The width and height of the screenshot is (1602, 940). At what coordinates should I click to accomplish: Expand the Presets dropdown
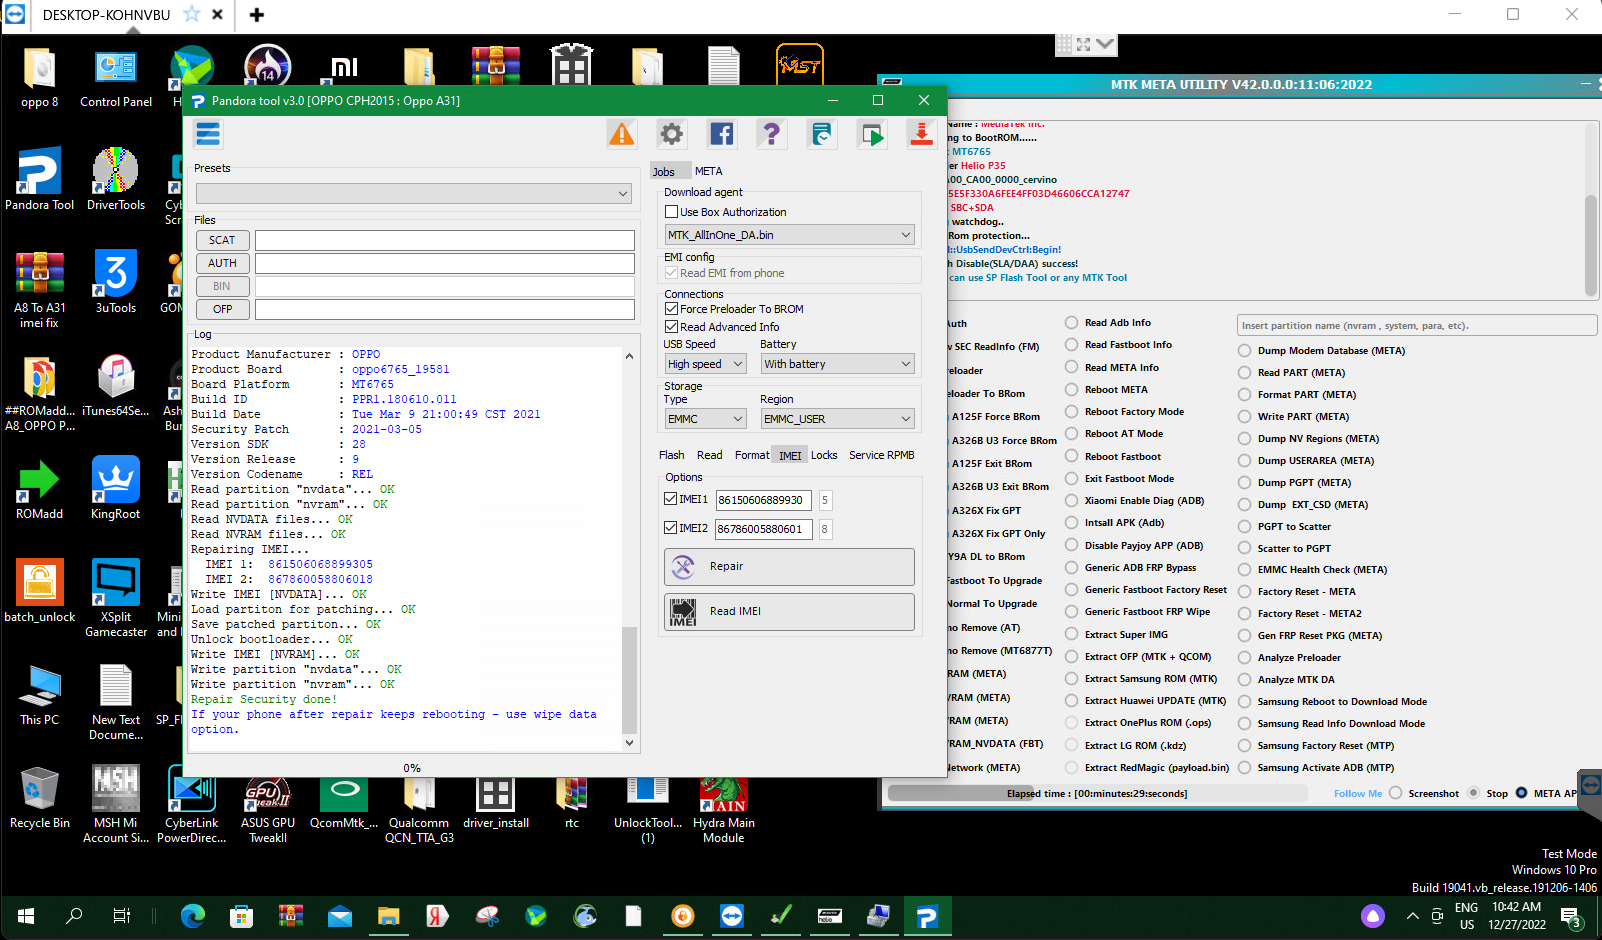[x=414, y=193]
